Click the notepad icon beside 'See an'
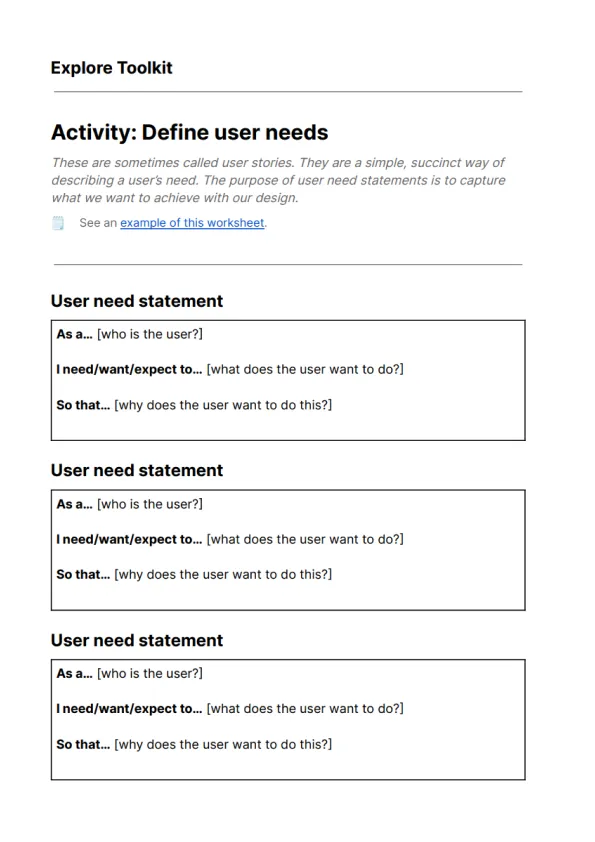 58,223
